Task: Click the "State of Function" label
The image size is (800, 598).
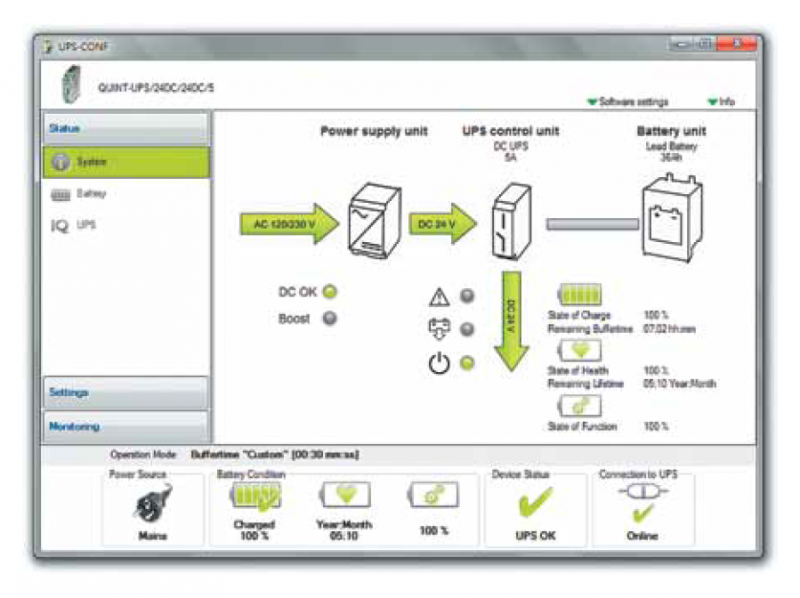Action: click(582, 426)
